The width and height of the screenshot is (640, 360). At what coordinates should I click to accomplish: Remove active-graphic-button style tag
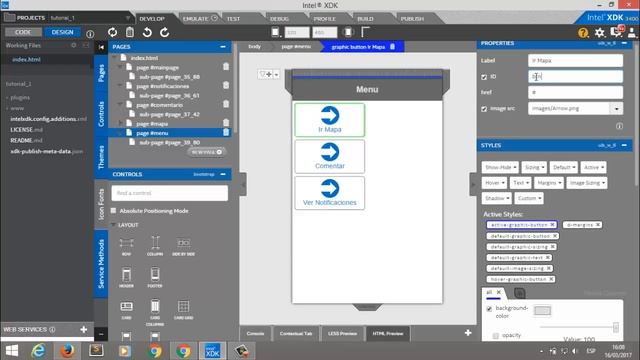(552, 224)
